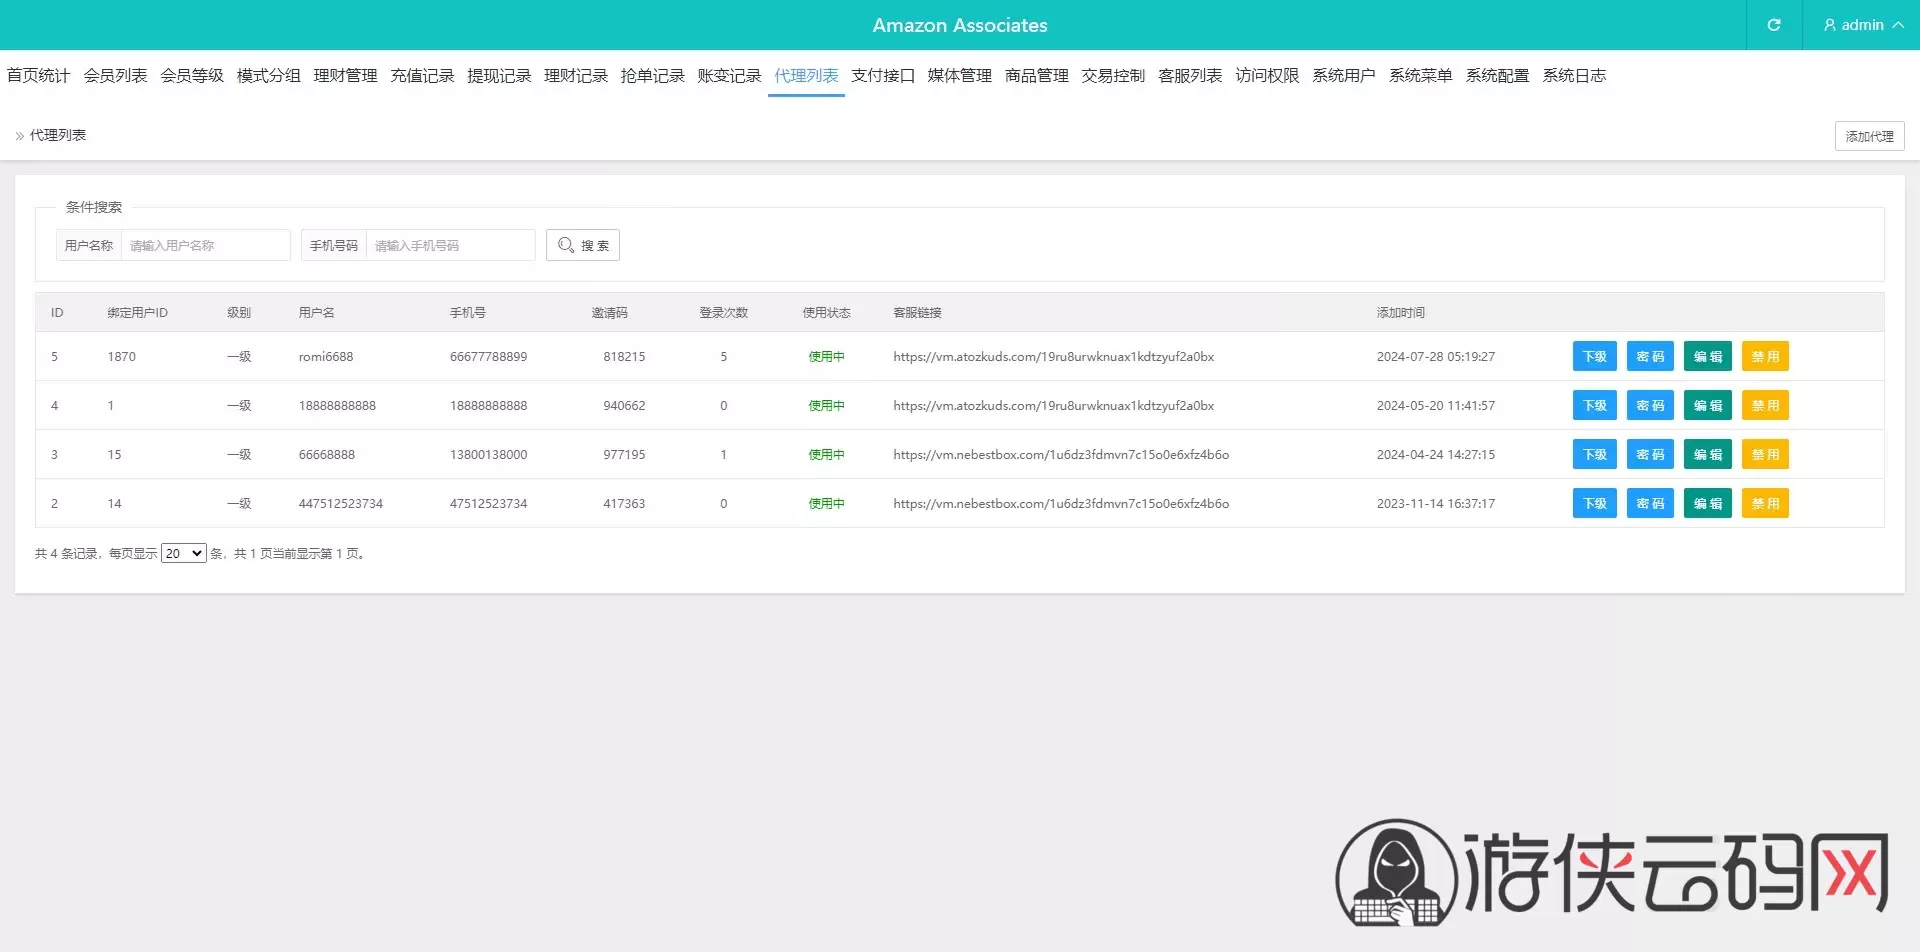Open 会员等级 menu item

coord(192,75)
